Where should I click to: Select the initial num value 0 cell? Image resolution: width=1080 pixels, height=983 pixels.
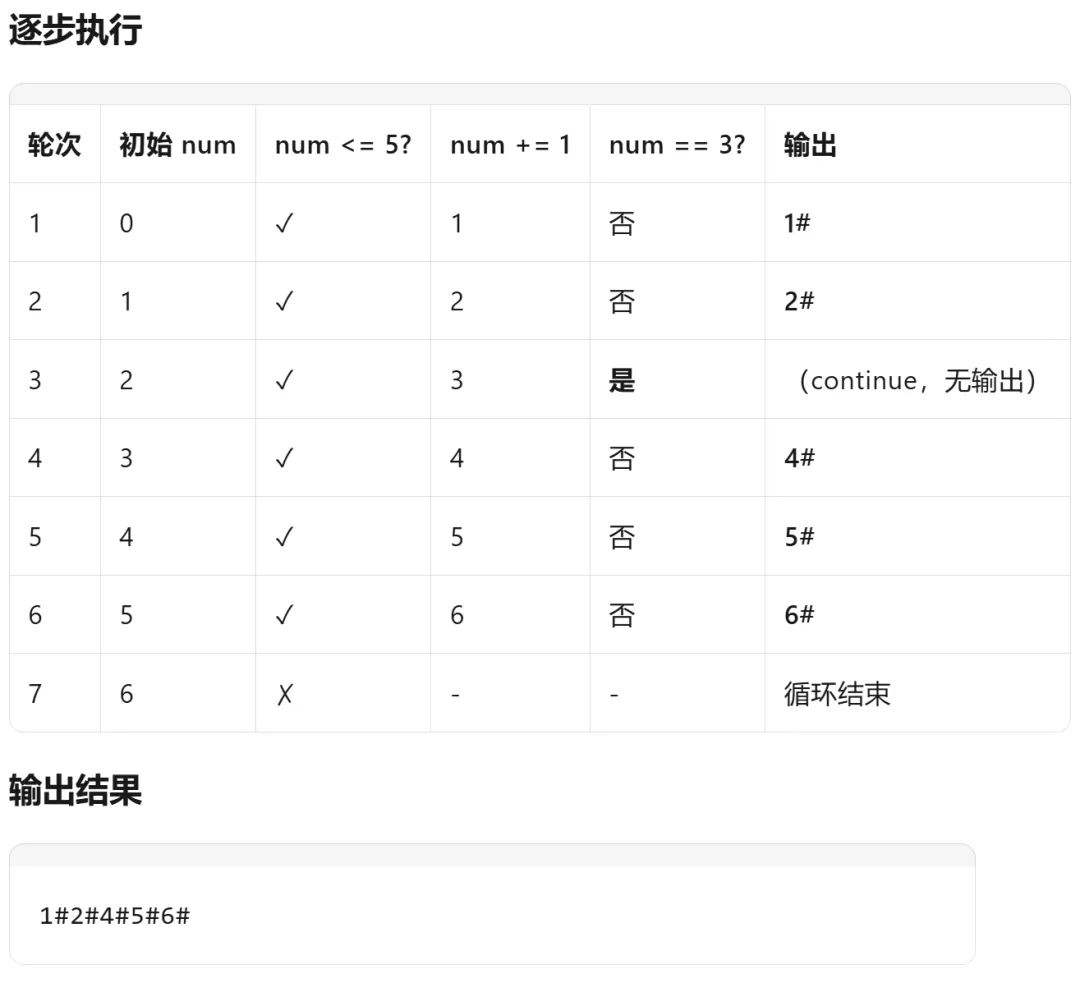click(x=126, y=222)
